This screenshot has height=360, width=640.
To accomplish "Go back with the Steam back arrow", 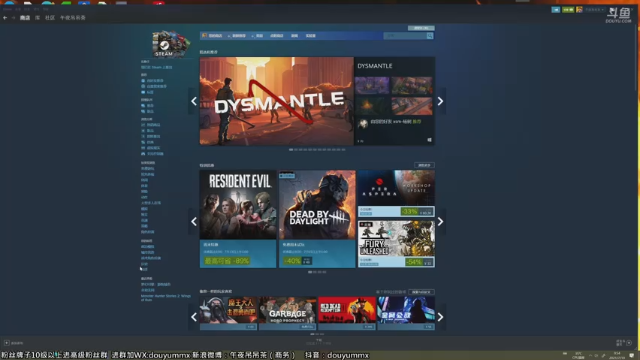I will 5,18.
